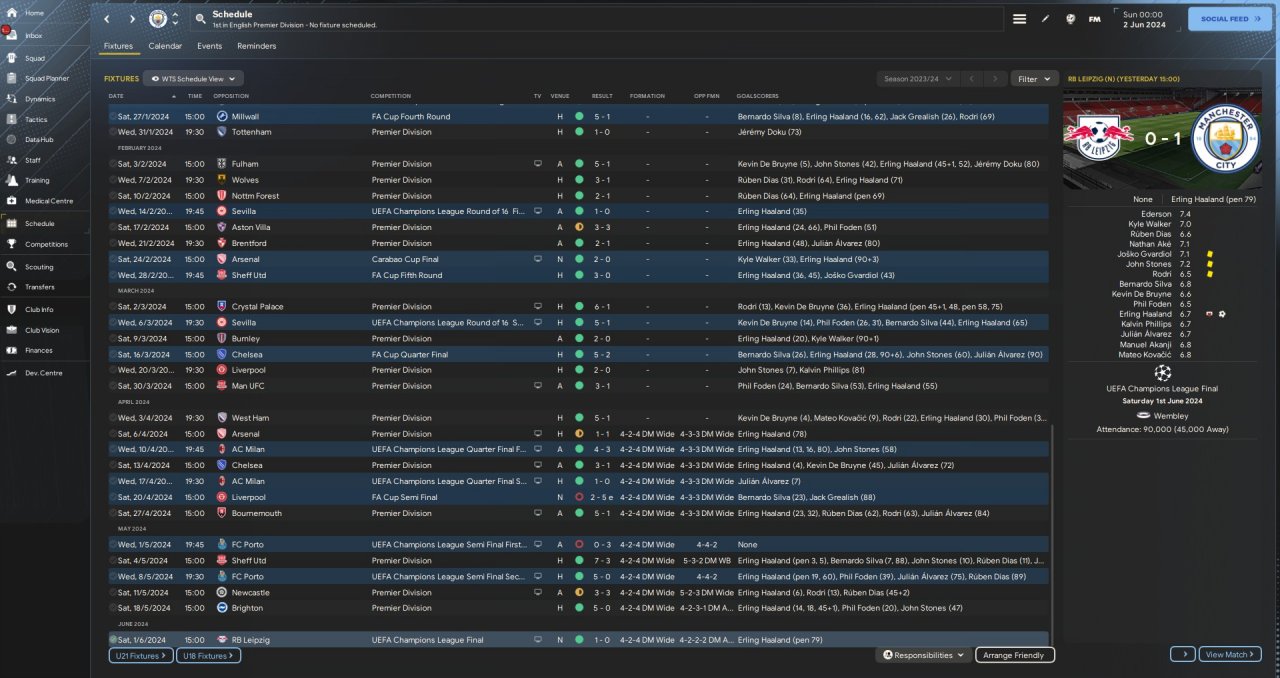Go back with the left arrow
The image size is (1280, 678).
pos(107,19)
